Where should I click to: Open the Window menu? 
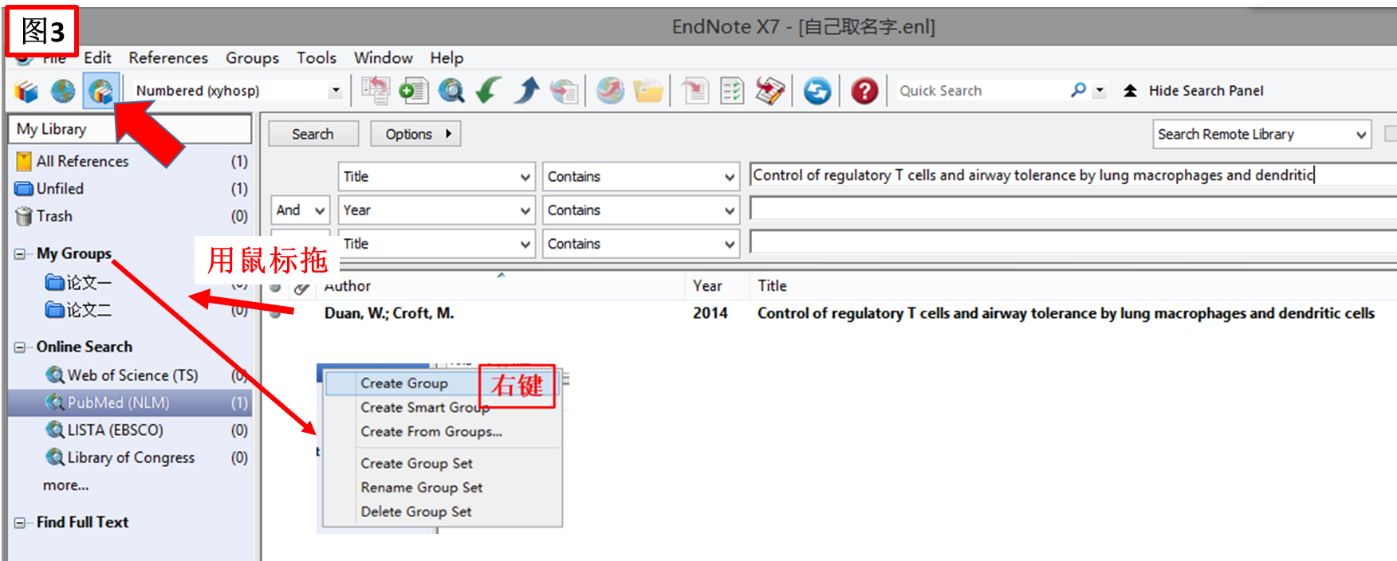point(383,58)
